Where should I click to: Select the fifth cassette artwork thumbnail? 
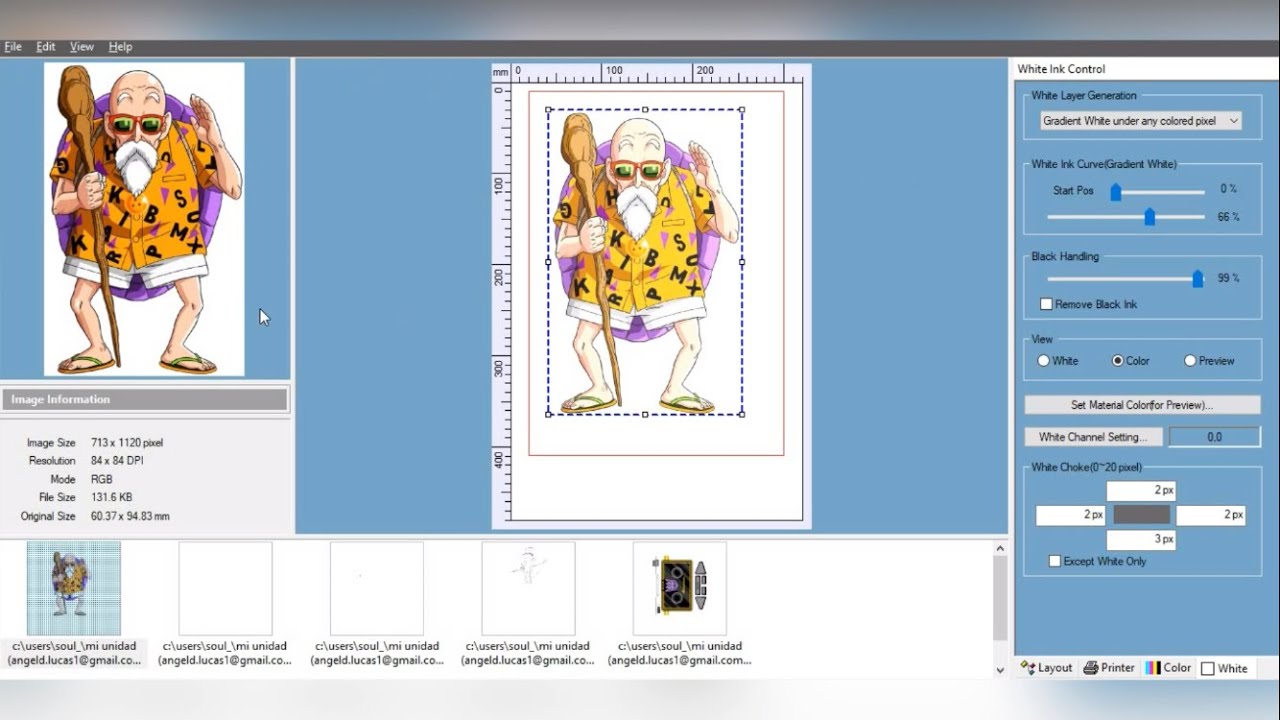(680, 588)
